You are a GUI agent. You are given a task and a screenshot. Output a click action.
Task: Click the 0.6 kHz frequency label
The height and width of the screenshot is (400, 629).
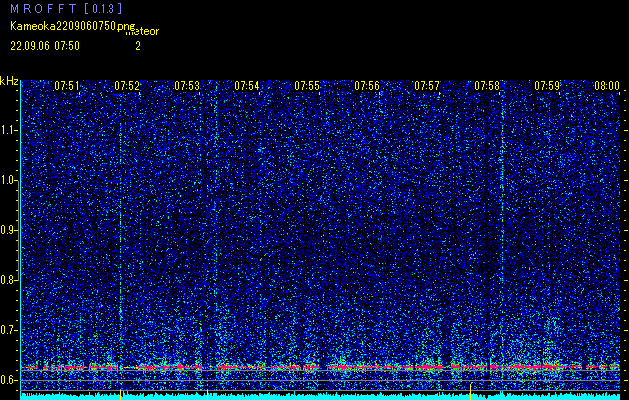(8, 380)
